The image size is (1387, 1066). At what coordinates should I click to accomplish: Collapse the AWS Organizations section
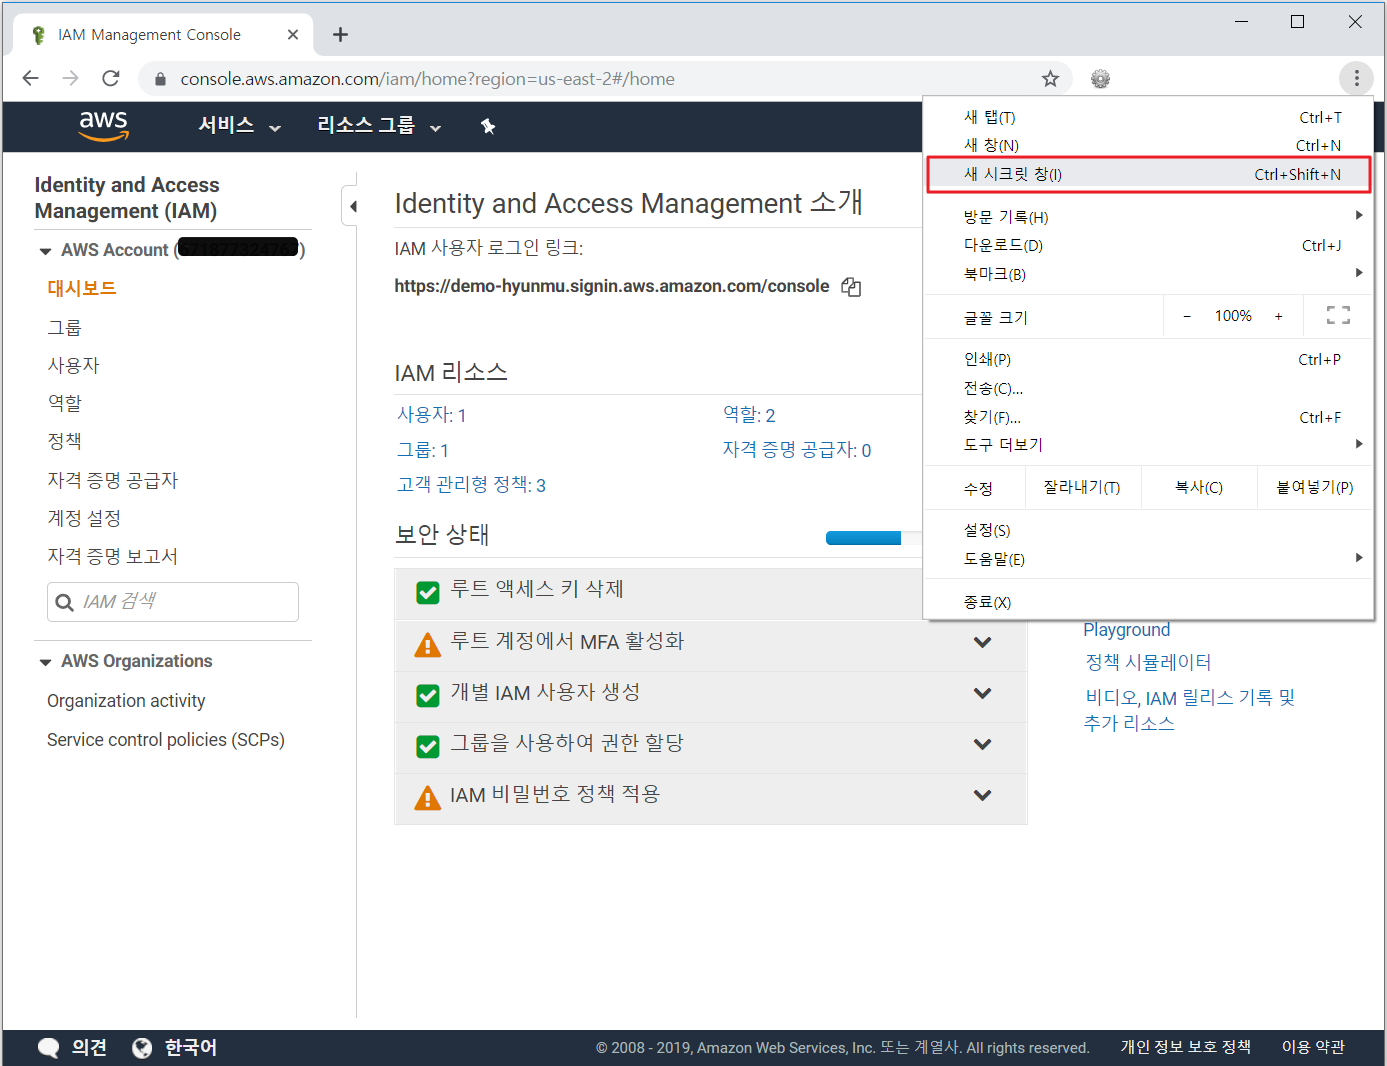pos(45,662)
